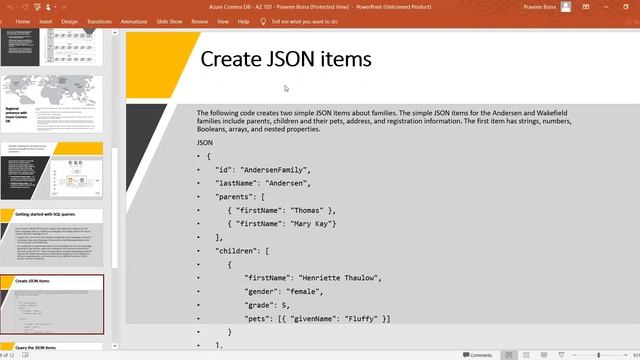Click thumbnail pane scroll up arrow
This screenshot has height=360, width=640.
115,33
